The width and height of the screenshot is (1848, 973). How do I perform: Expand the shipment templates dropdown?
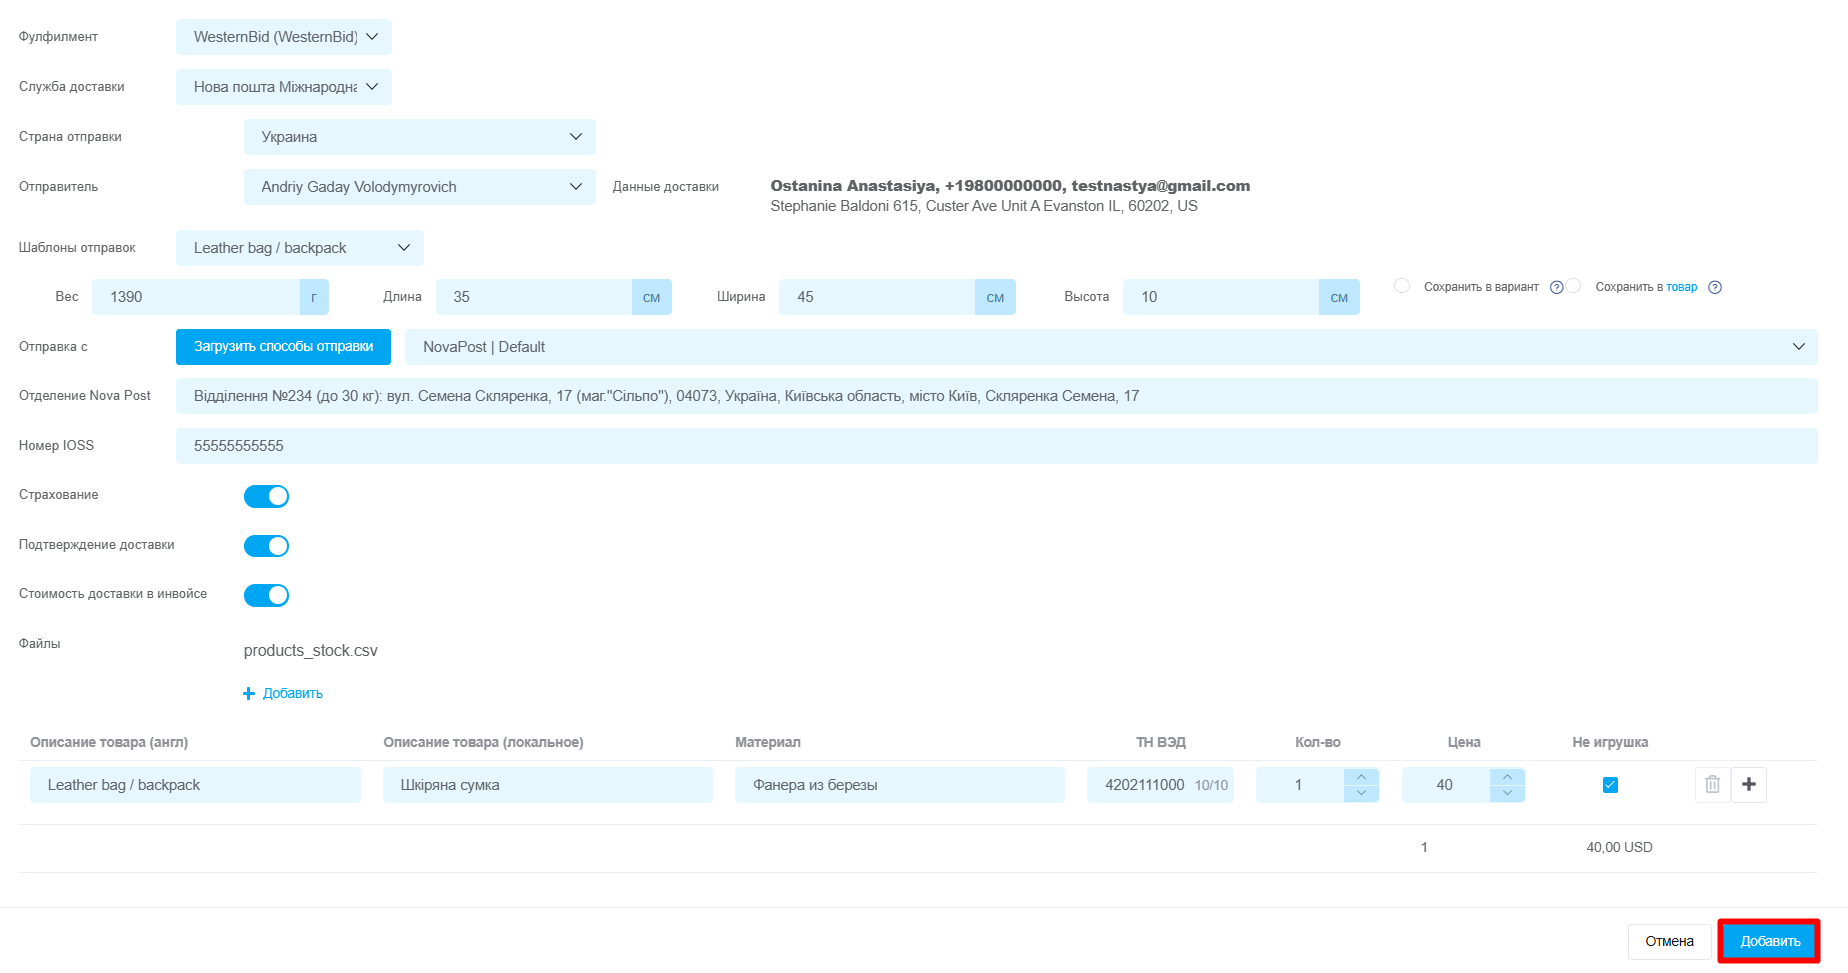pos(300,248)
